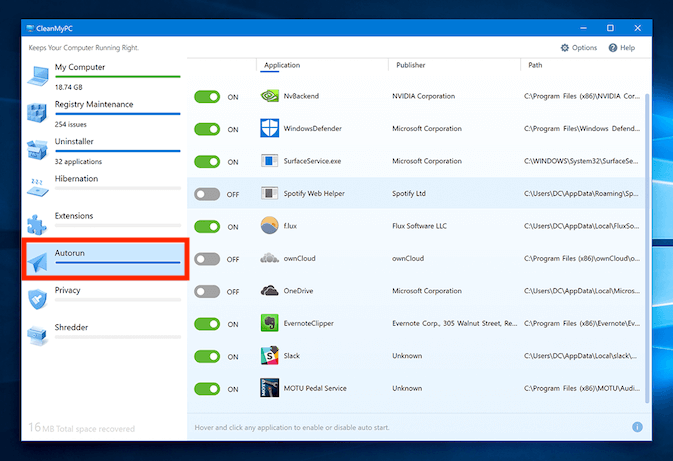Click the Extensions puzzle piece icon
The height and width of the screenshot is (461, 673).
coord(37,224)
